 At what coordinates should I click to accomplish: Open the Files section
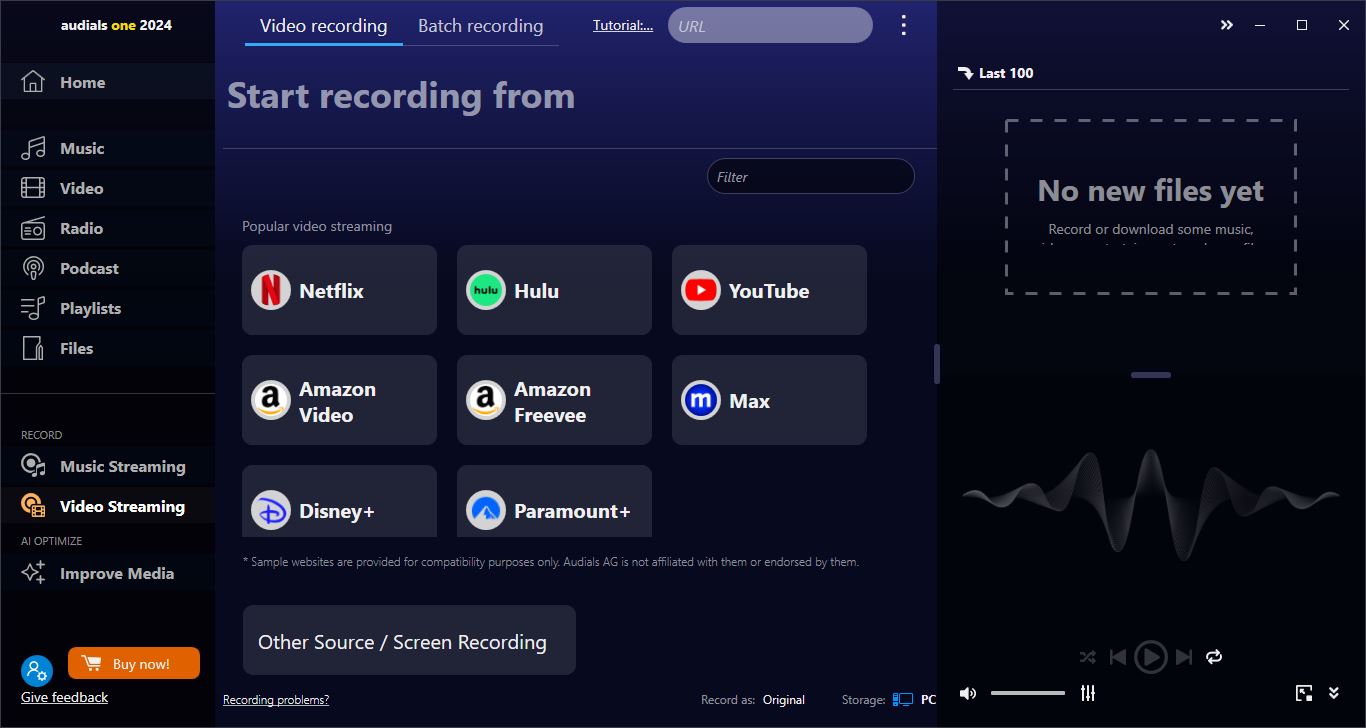107,348
